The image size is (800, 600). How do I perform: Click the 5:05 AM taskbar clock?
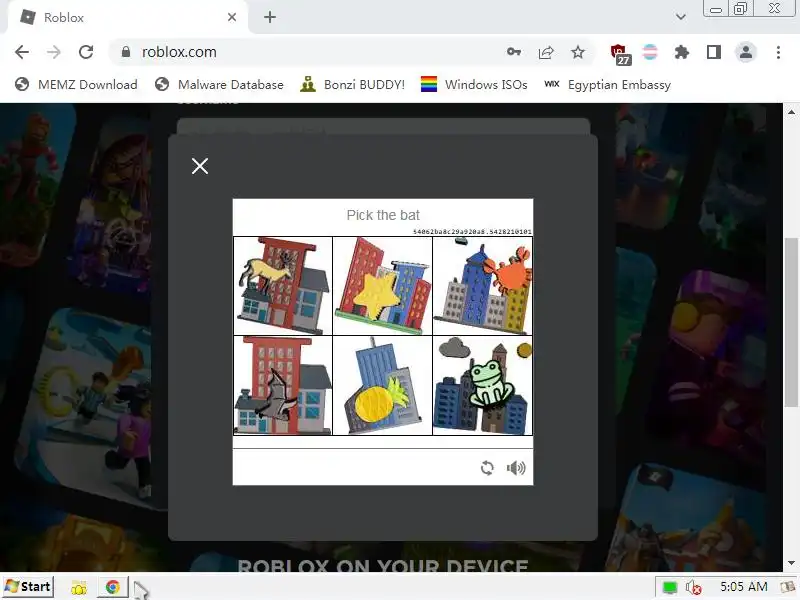(x=743, y=587)
